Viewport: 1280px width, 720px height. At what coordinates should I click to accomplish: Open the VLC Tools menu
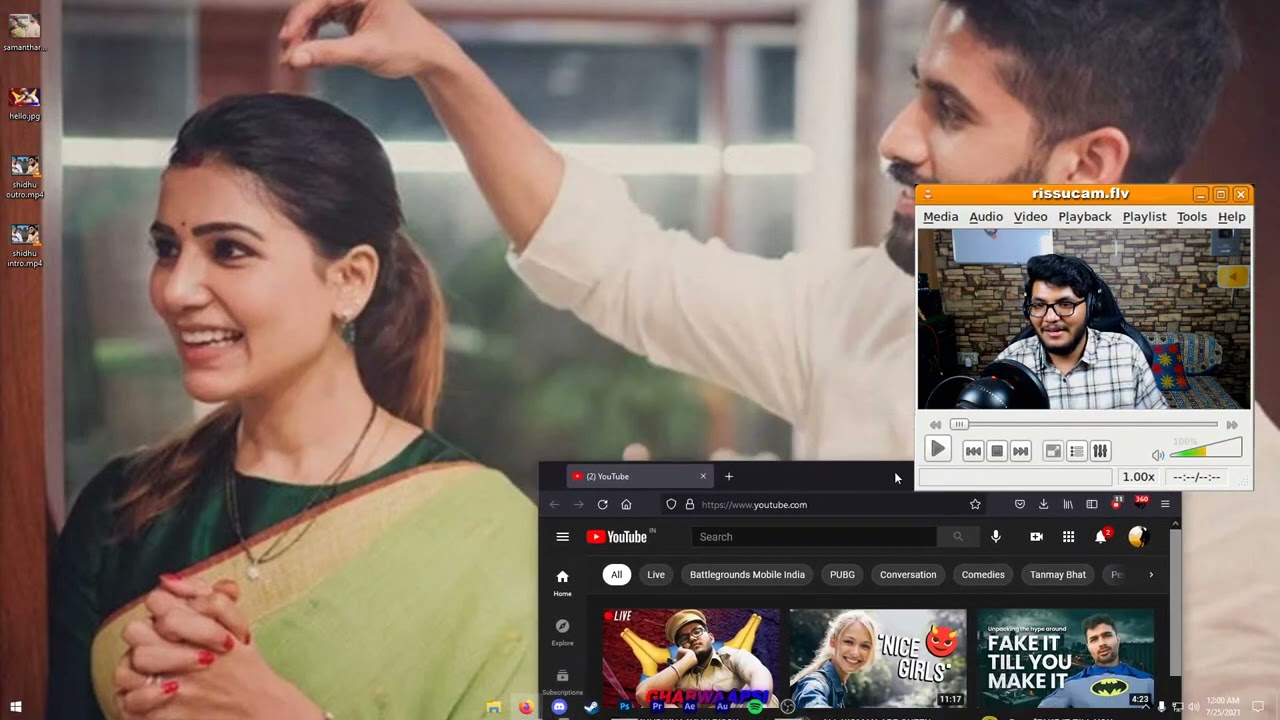tap(1191, 216)
